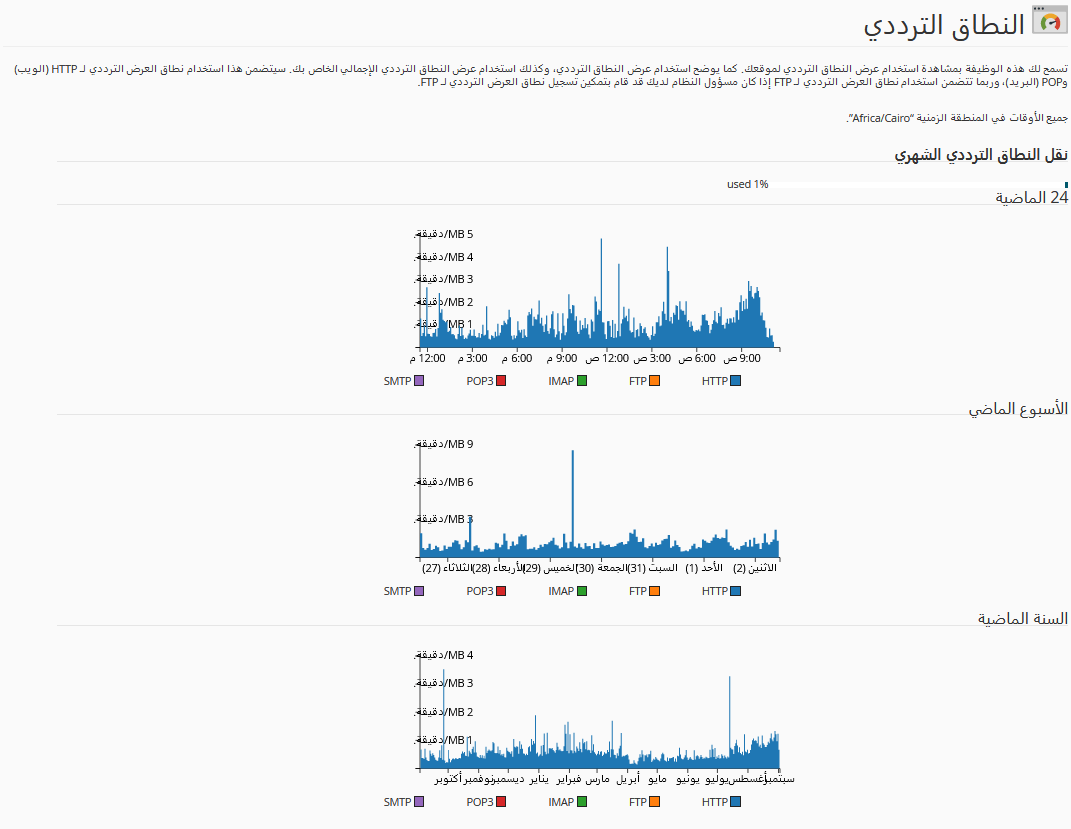Click the IMAP green swatch under the past-year chart
This screenshot has width=1071, height=829.
[582, 802]
